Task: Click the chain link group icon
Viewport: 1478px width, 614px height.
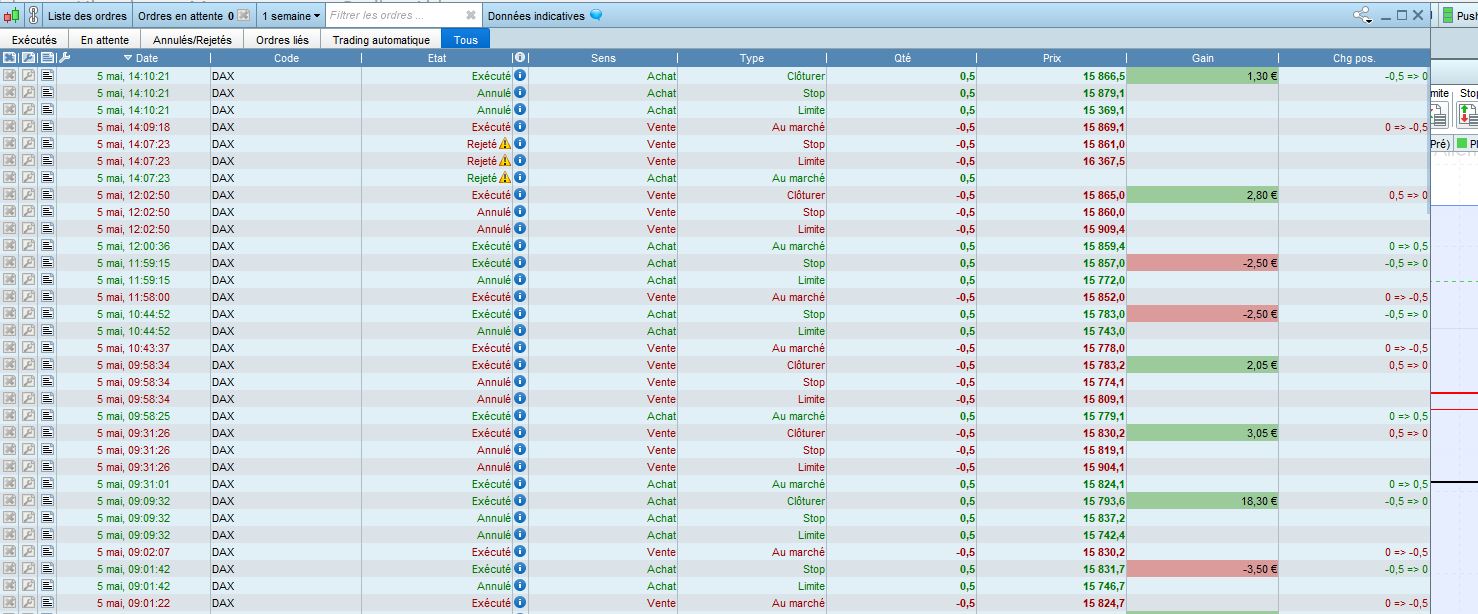Action: click(x=33, y=16)
